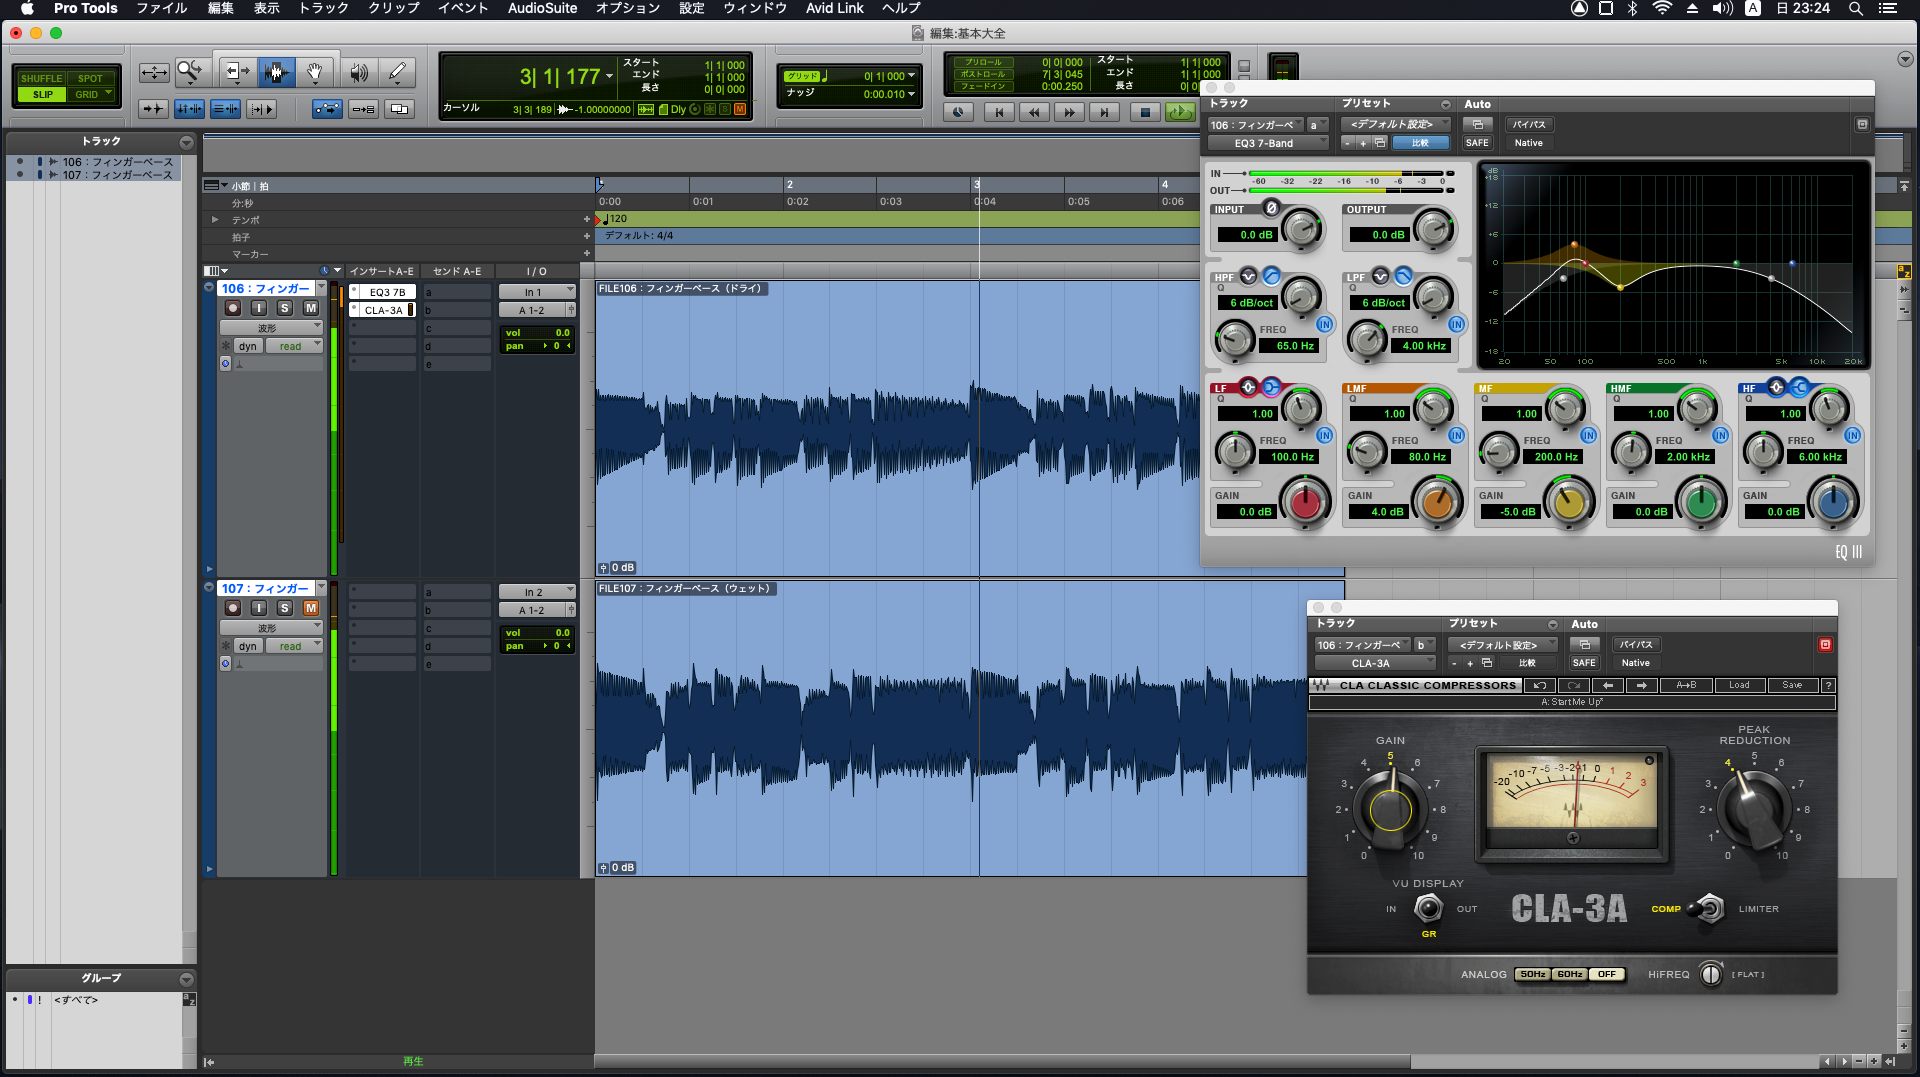
Task: Click the Wi-Fi status icon
Action: (1661, 8)
